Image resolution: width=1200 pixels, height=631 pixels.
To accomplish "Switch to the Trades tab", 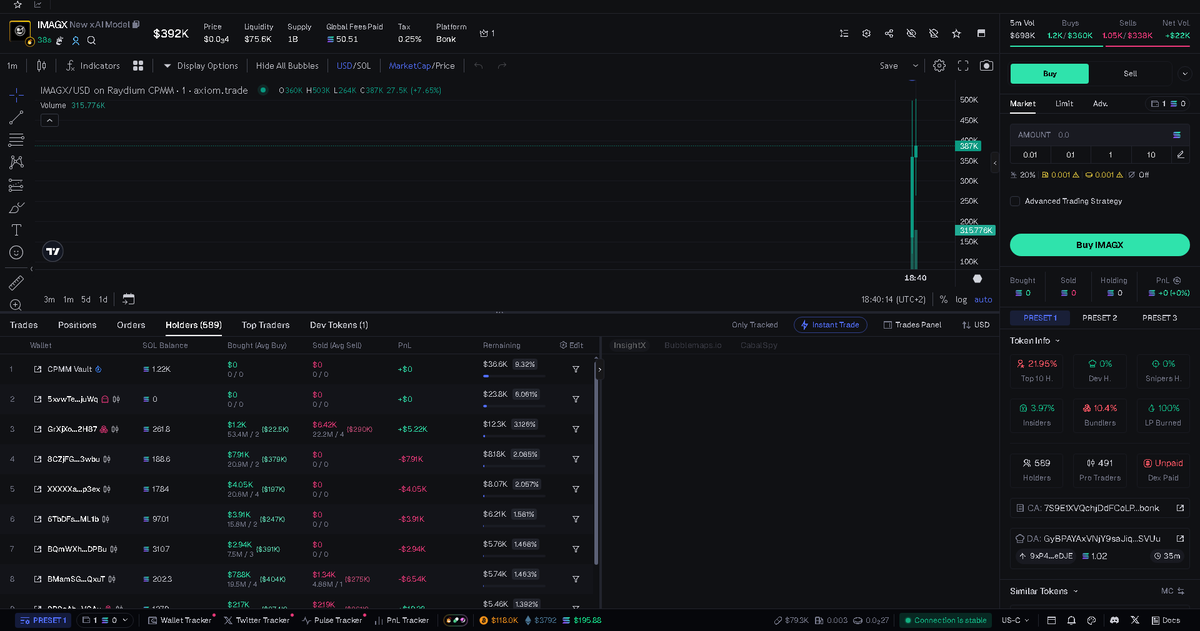I will click(x=24, y=325).
